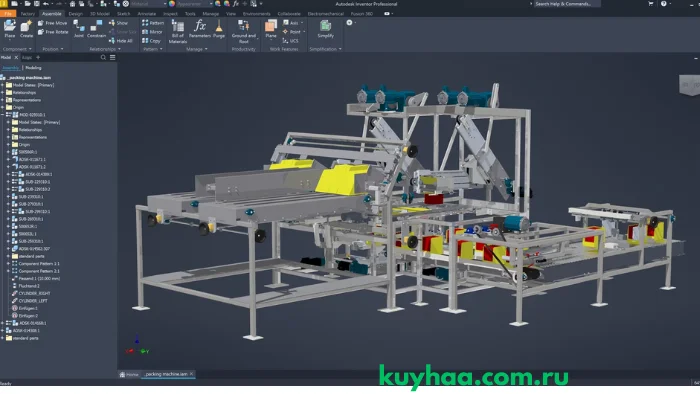Image resolution: width=700 pixels, height=394 pixels.
Task: Switch to the Design ribbon tab
Action: click(x=75, y=14)
